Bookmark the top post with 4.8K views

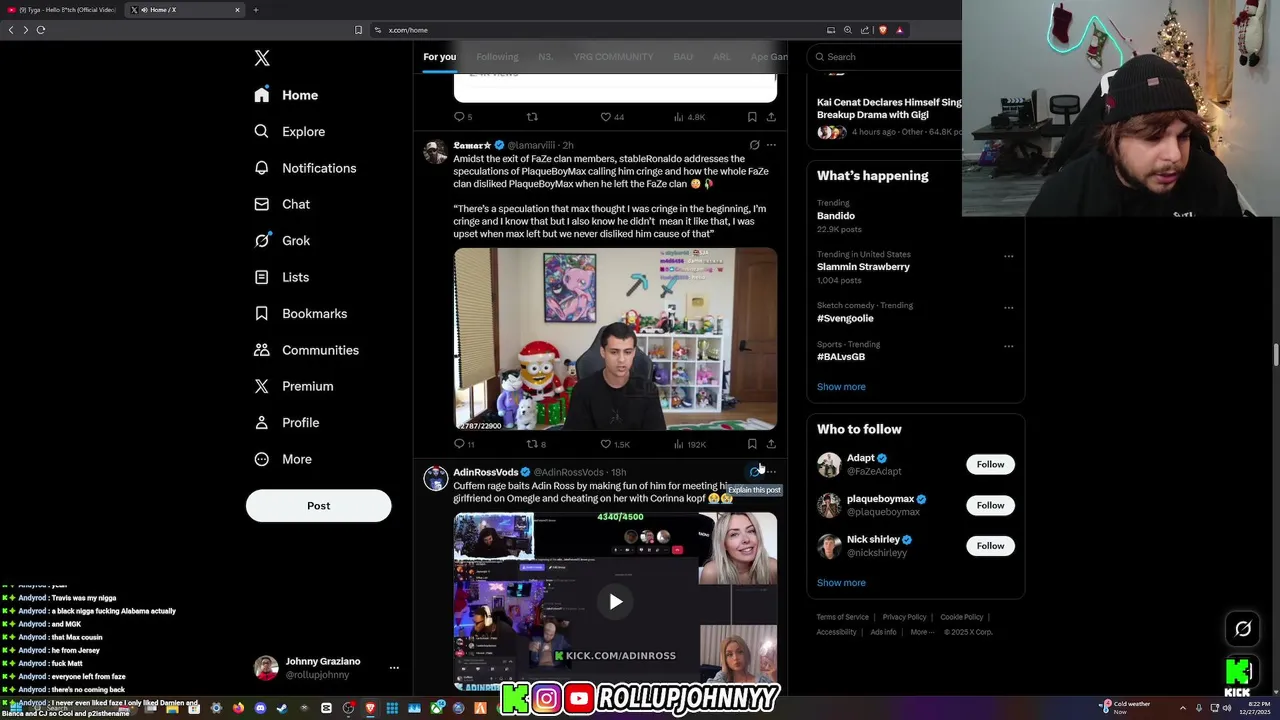pyautogui.click(x=752, y=117)
